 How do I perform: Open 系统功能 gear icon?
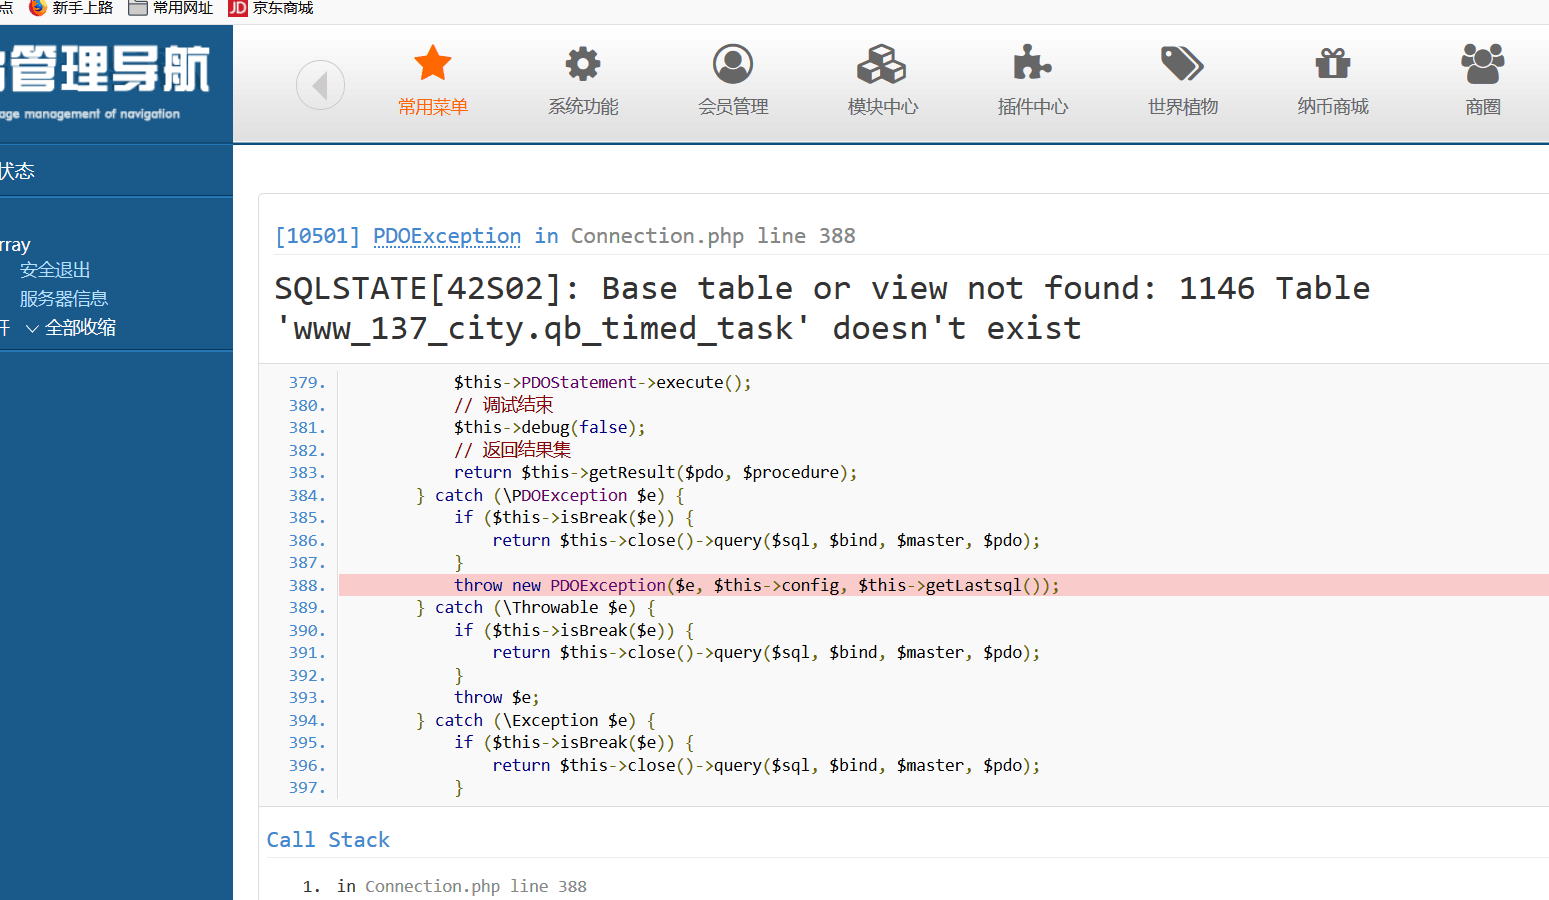(x=582, y=64)
